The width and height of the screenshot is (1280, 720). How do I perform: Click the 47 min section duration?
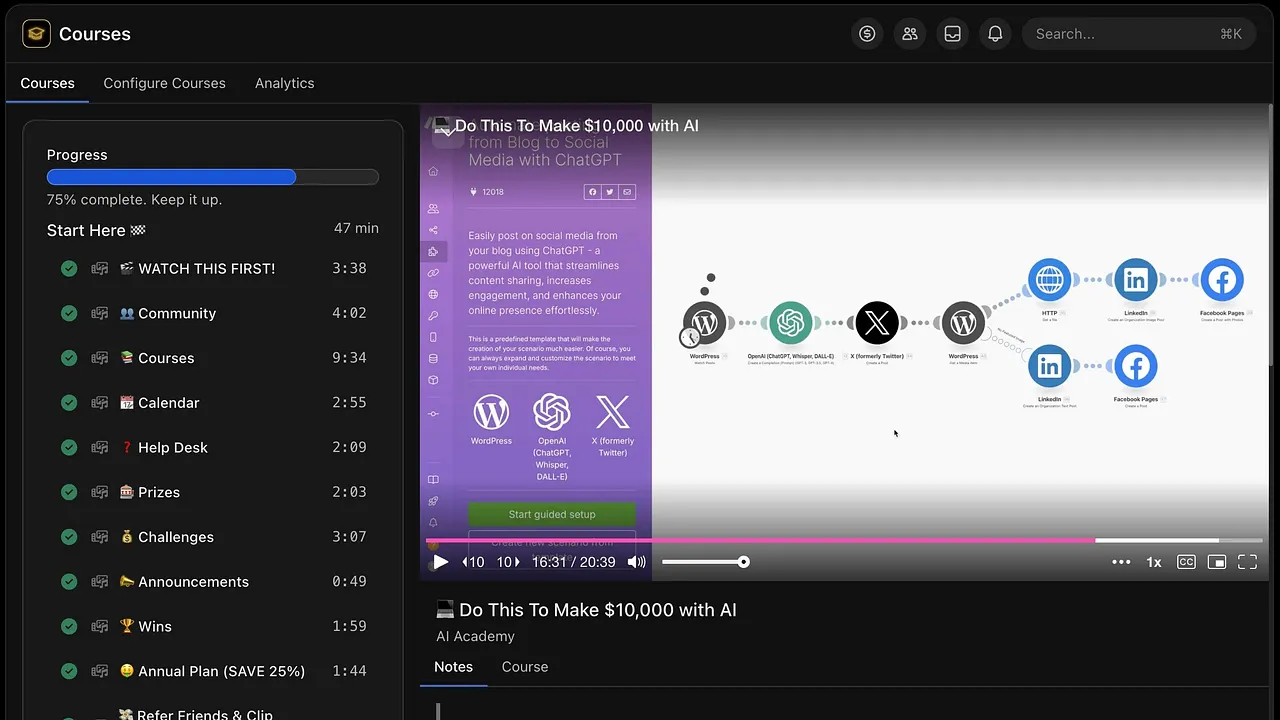pyautogui.click(x=356, y=228)
